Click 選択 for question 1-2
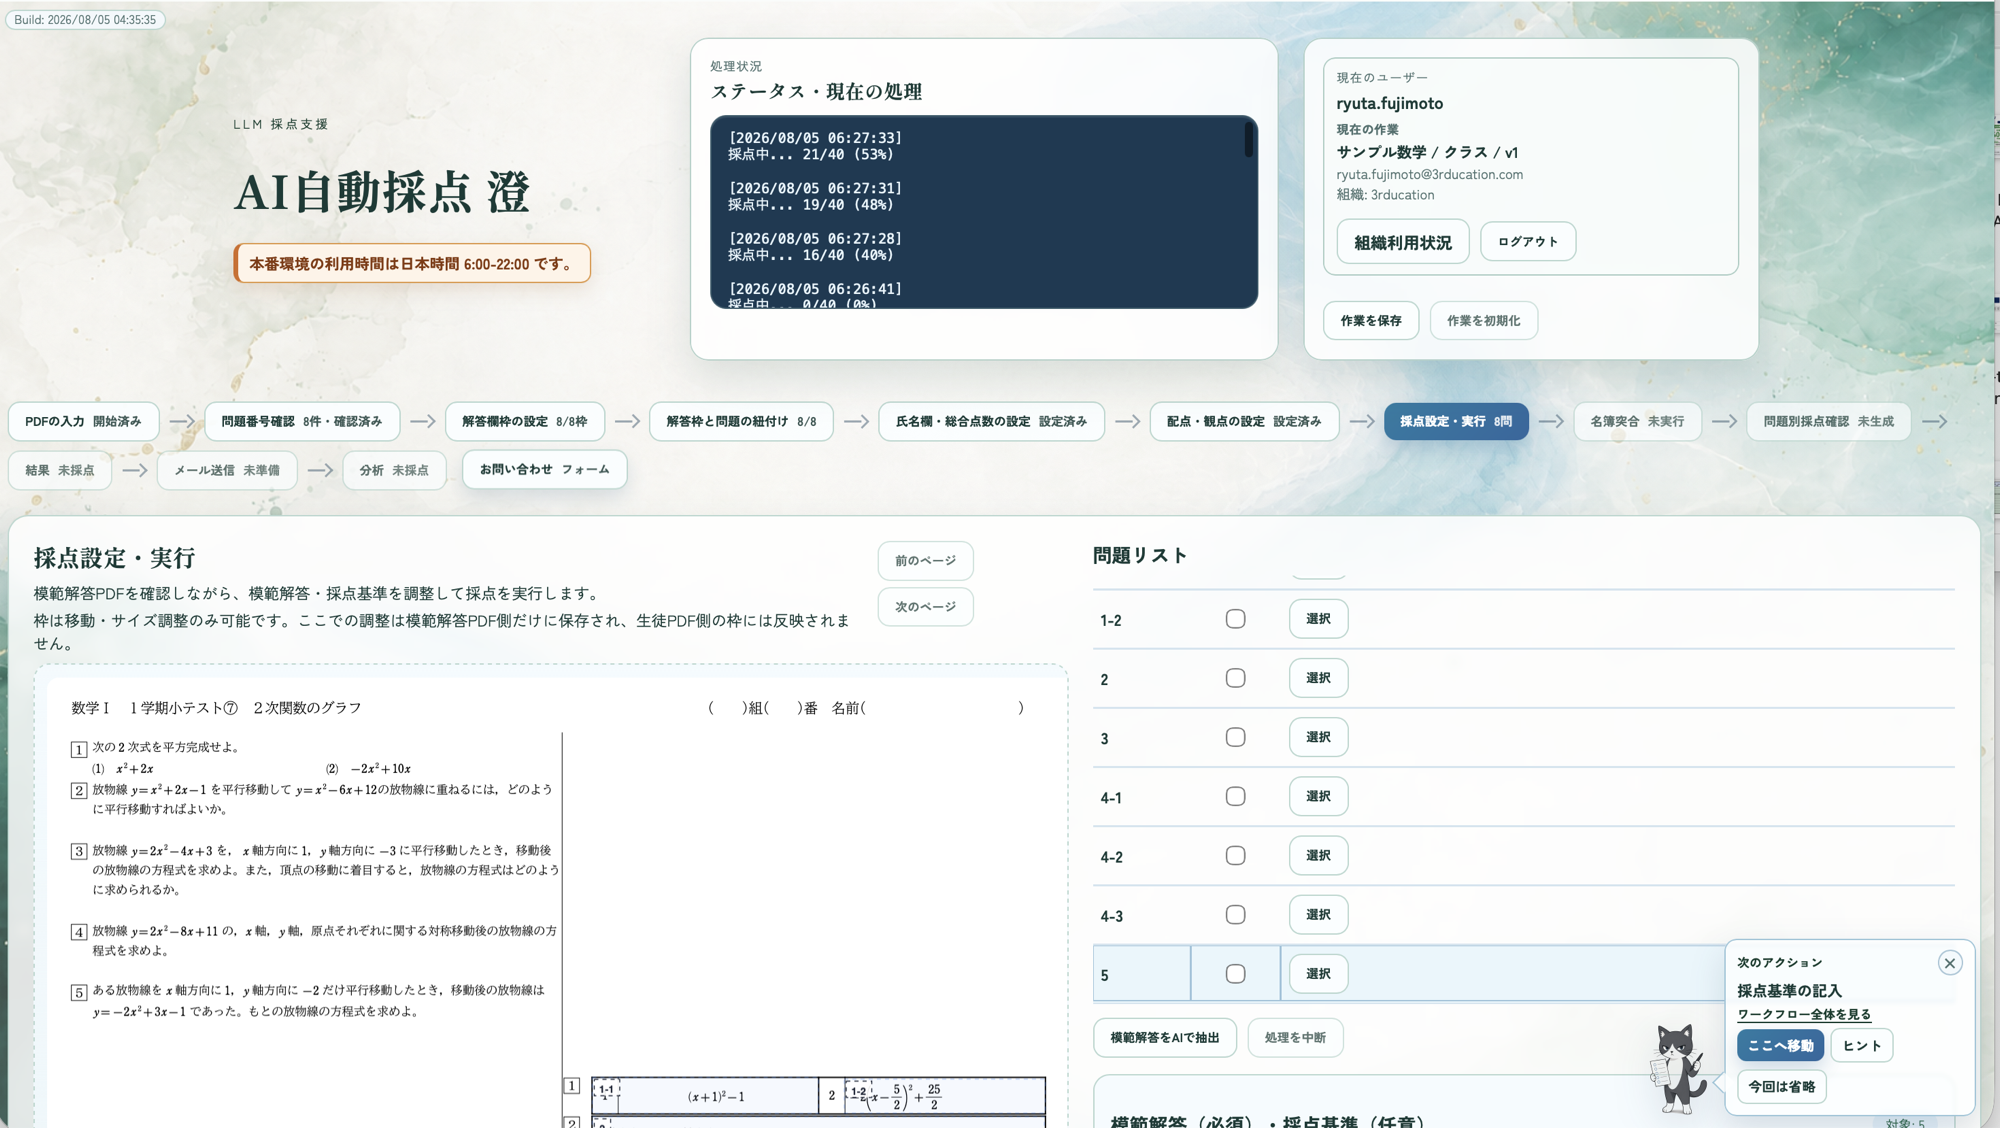The image size is (2000, 1128). (1318, 619)
